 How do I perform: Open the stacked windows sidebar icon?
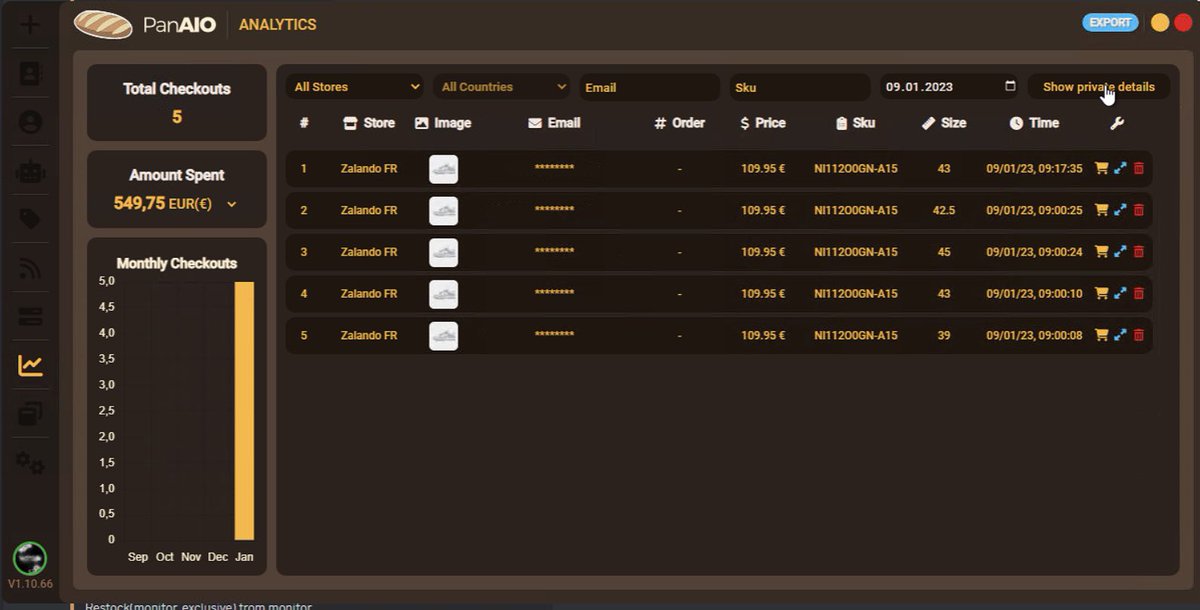[x=31, y=414]
